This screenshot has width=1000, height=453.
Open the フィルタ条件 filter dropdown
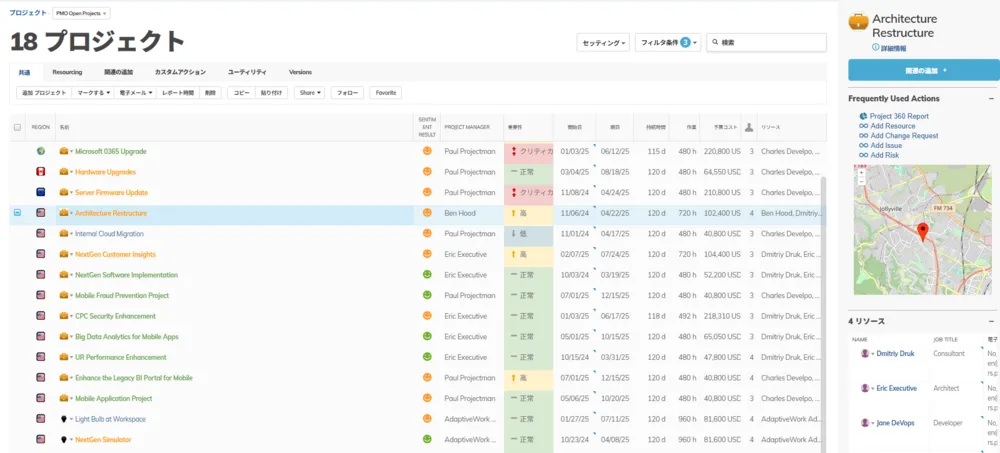(x=668, y=43)
